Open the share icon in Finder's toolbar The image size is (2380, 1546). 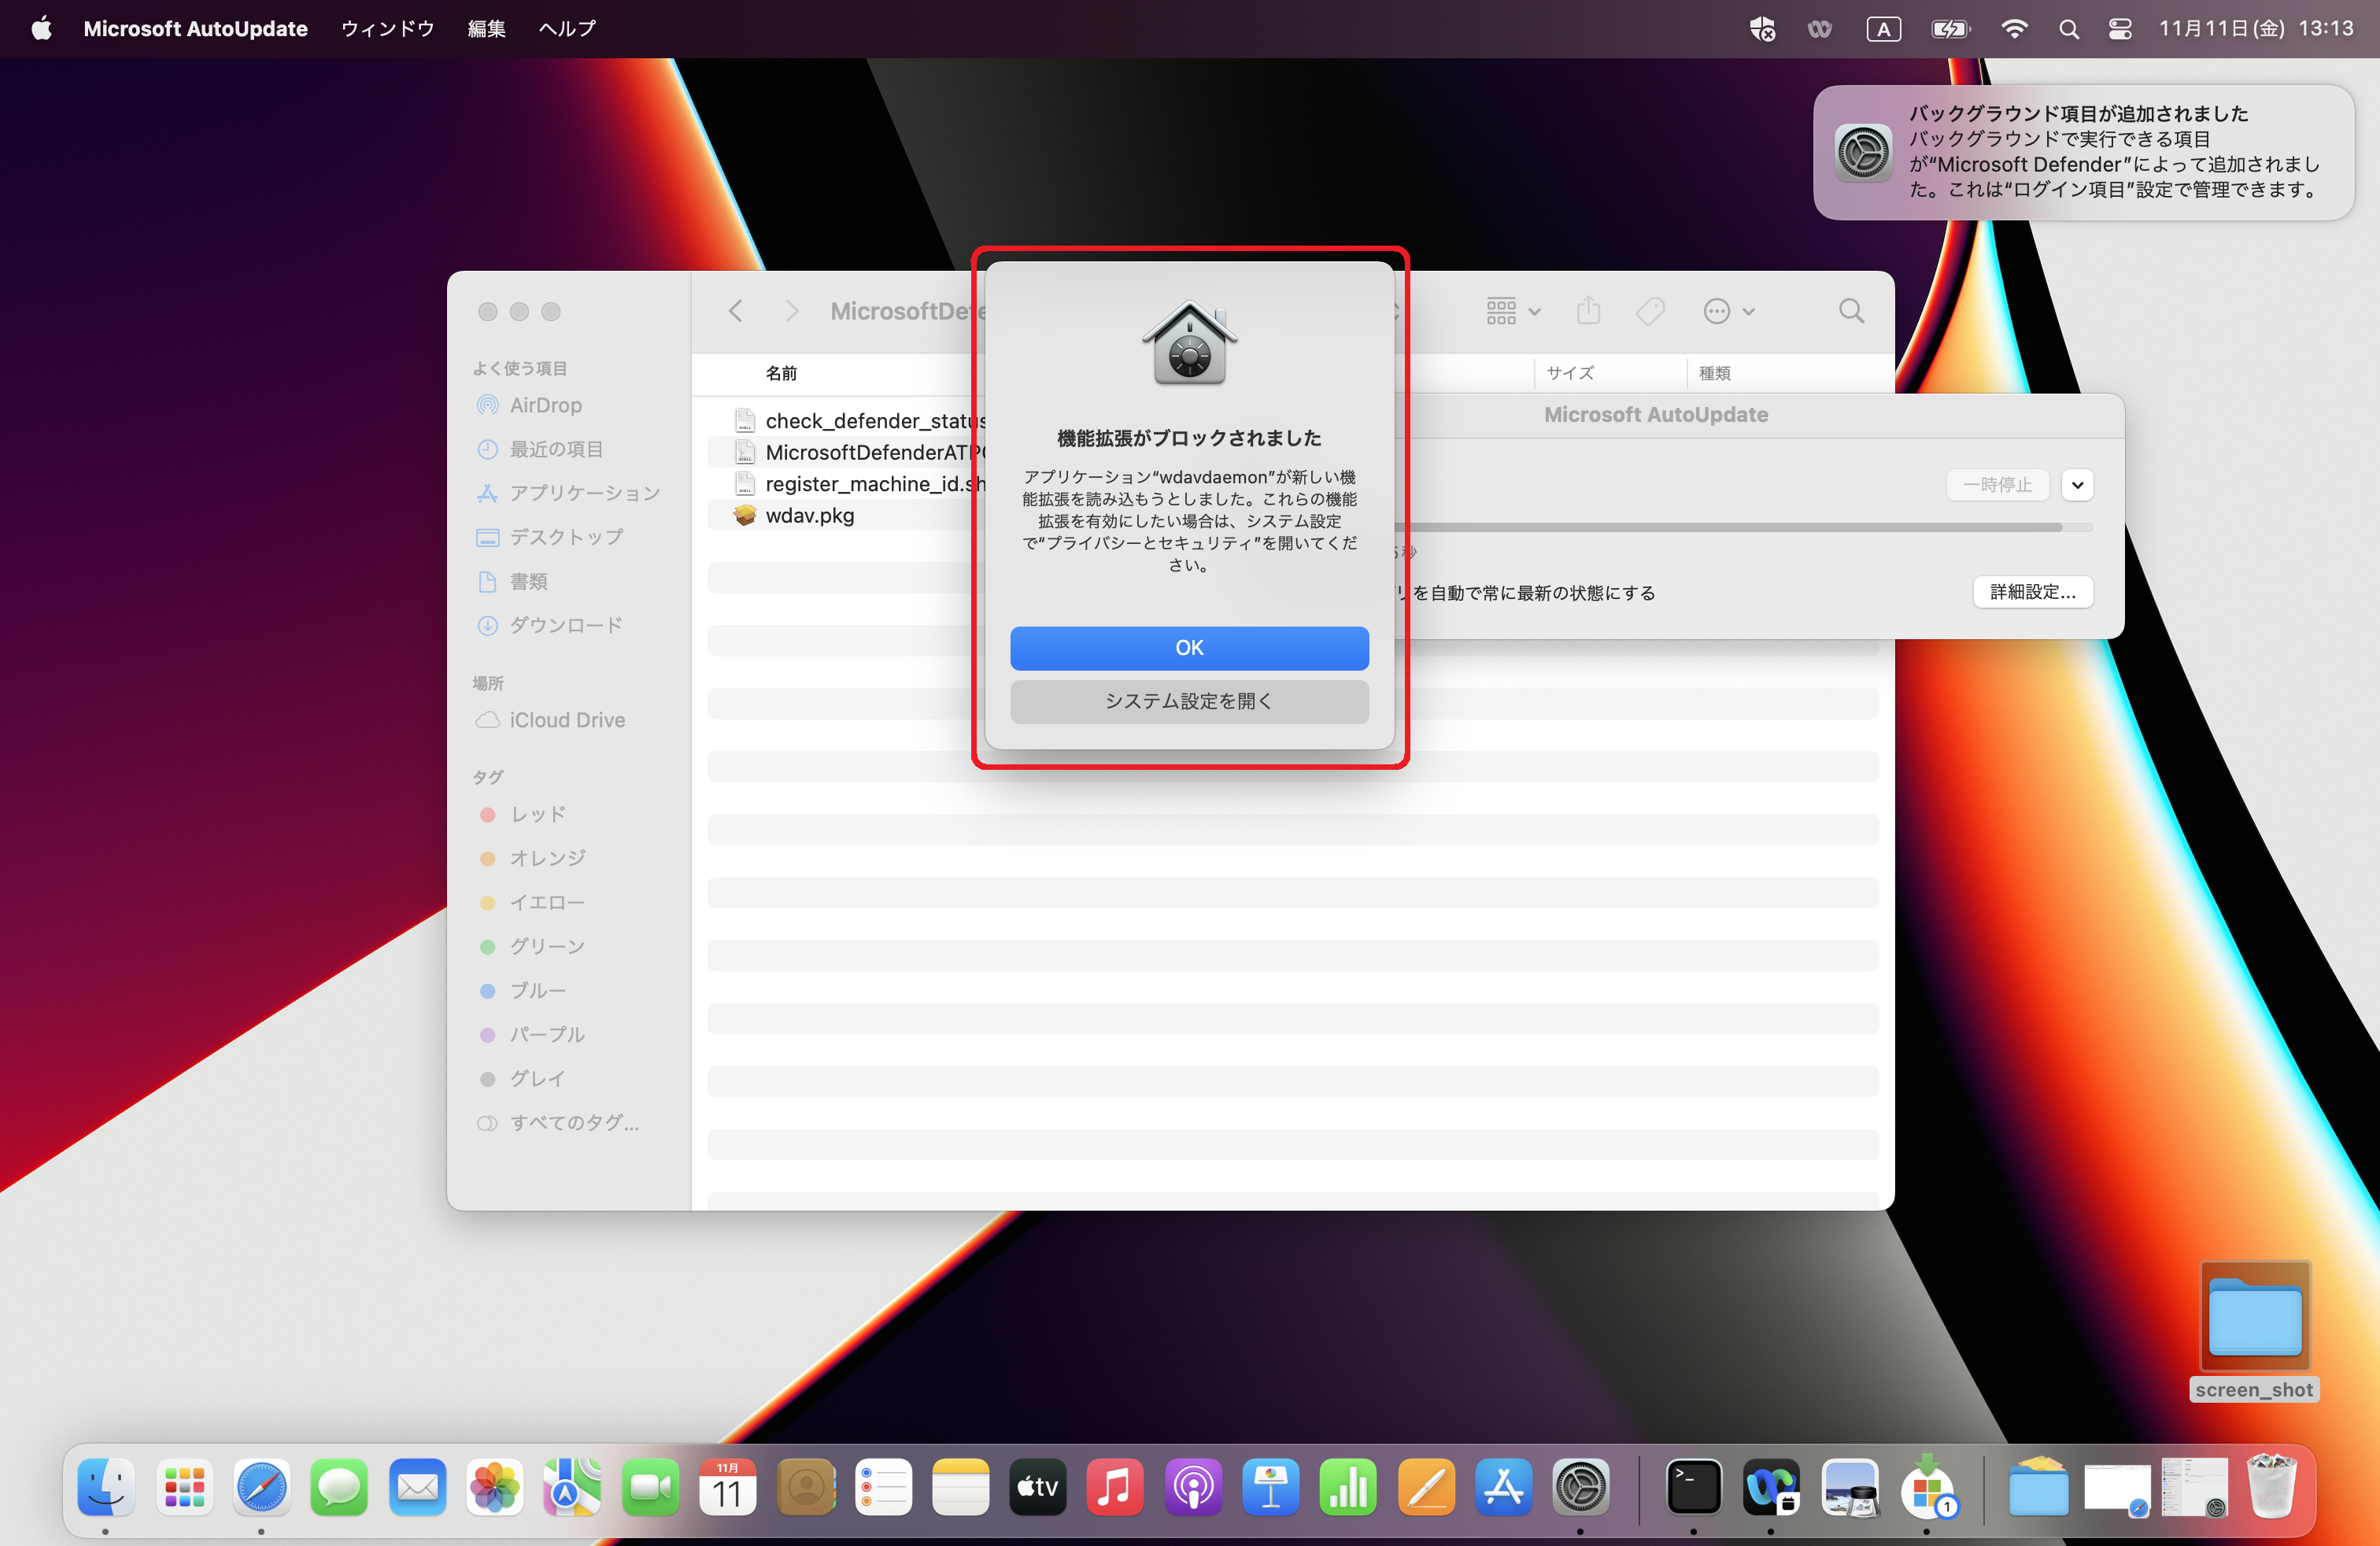tap(1589, 310)
